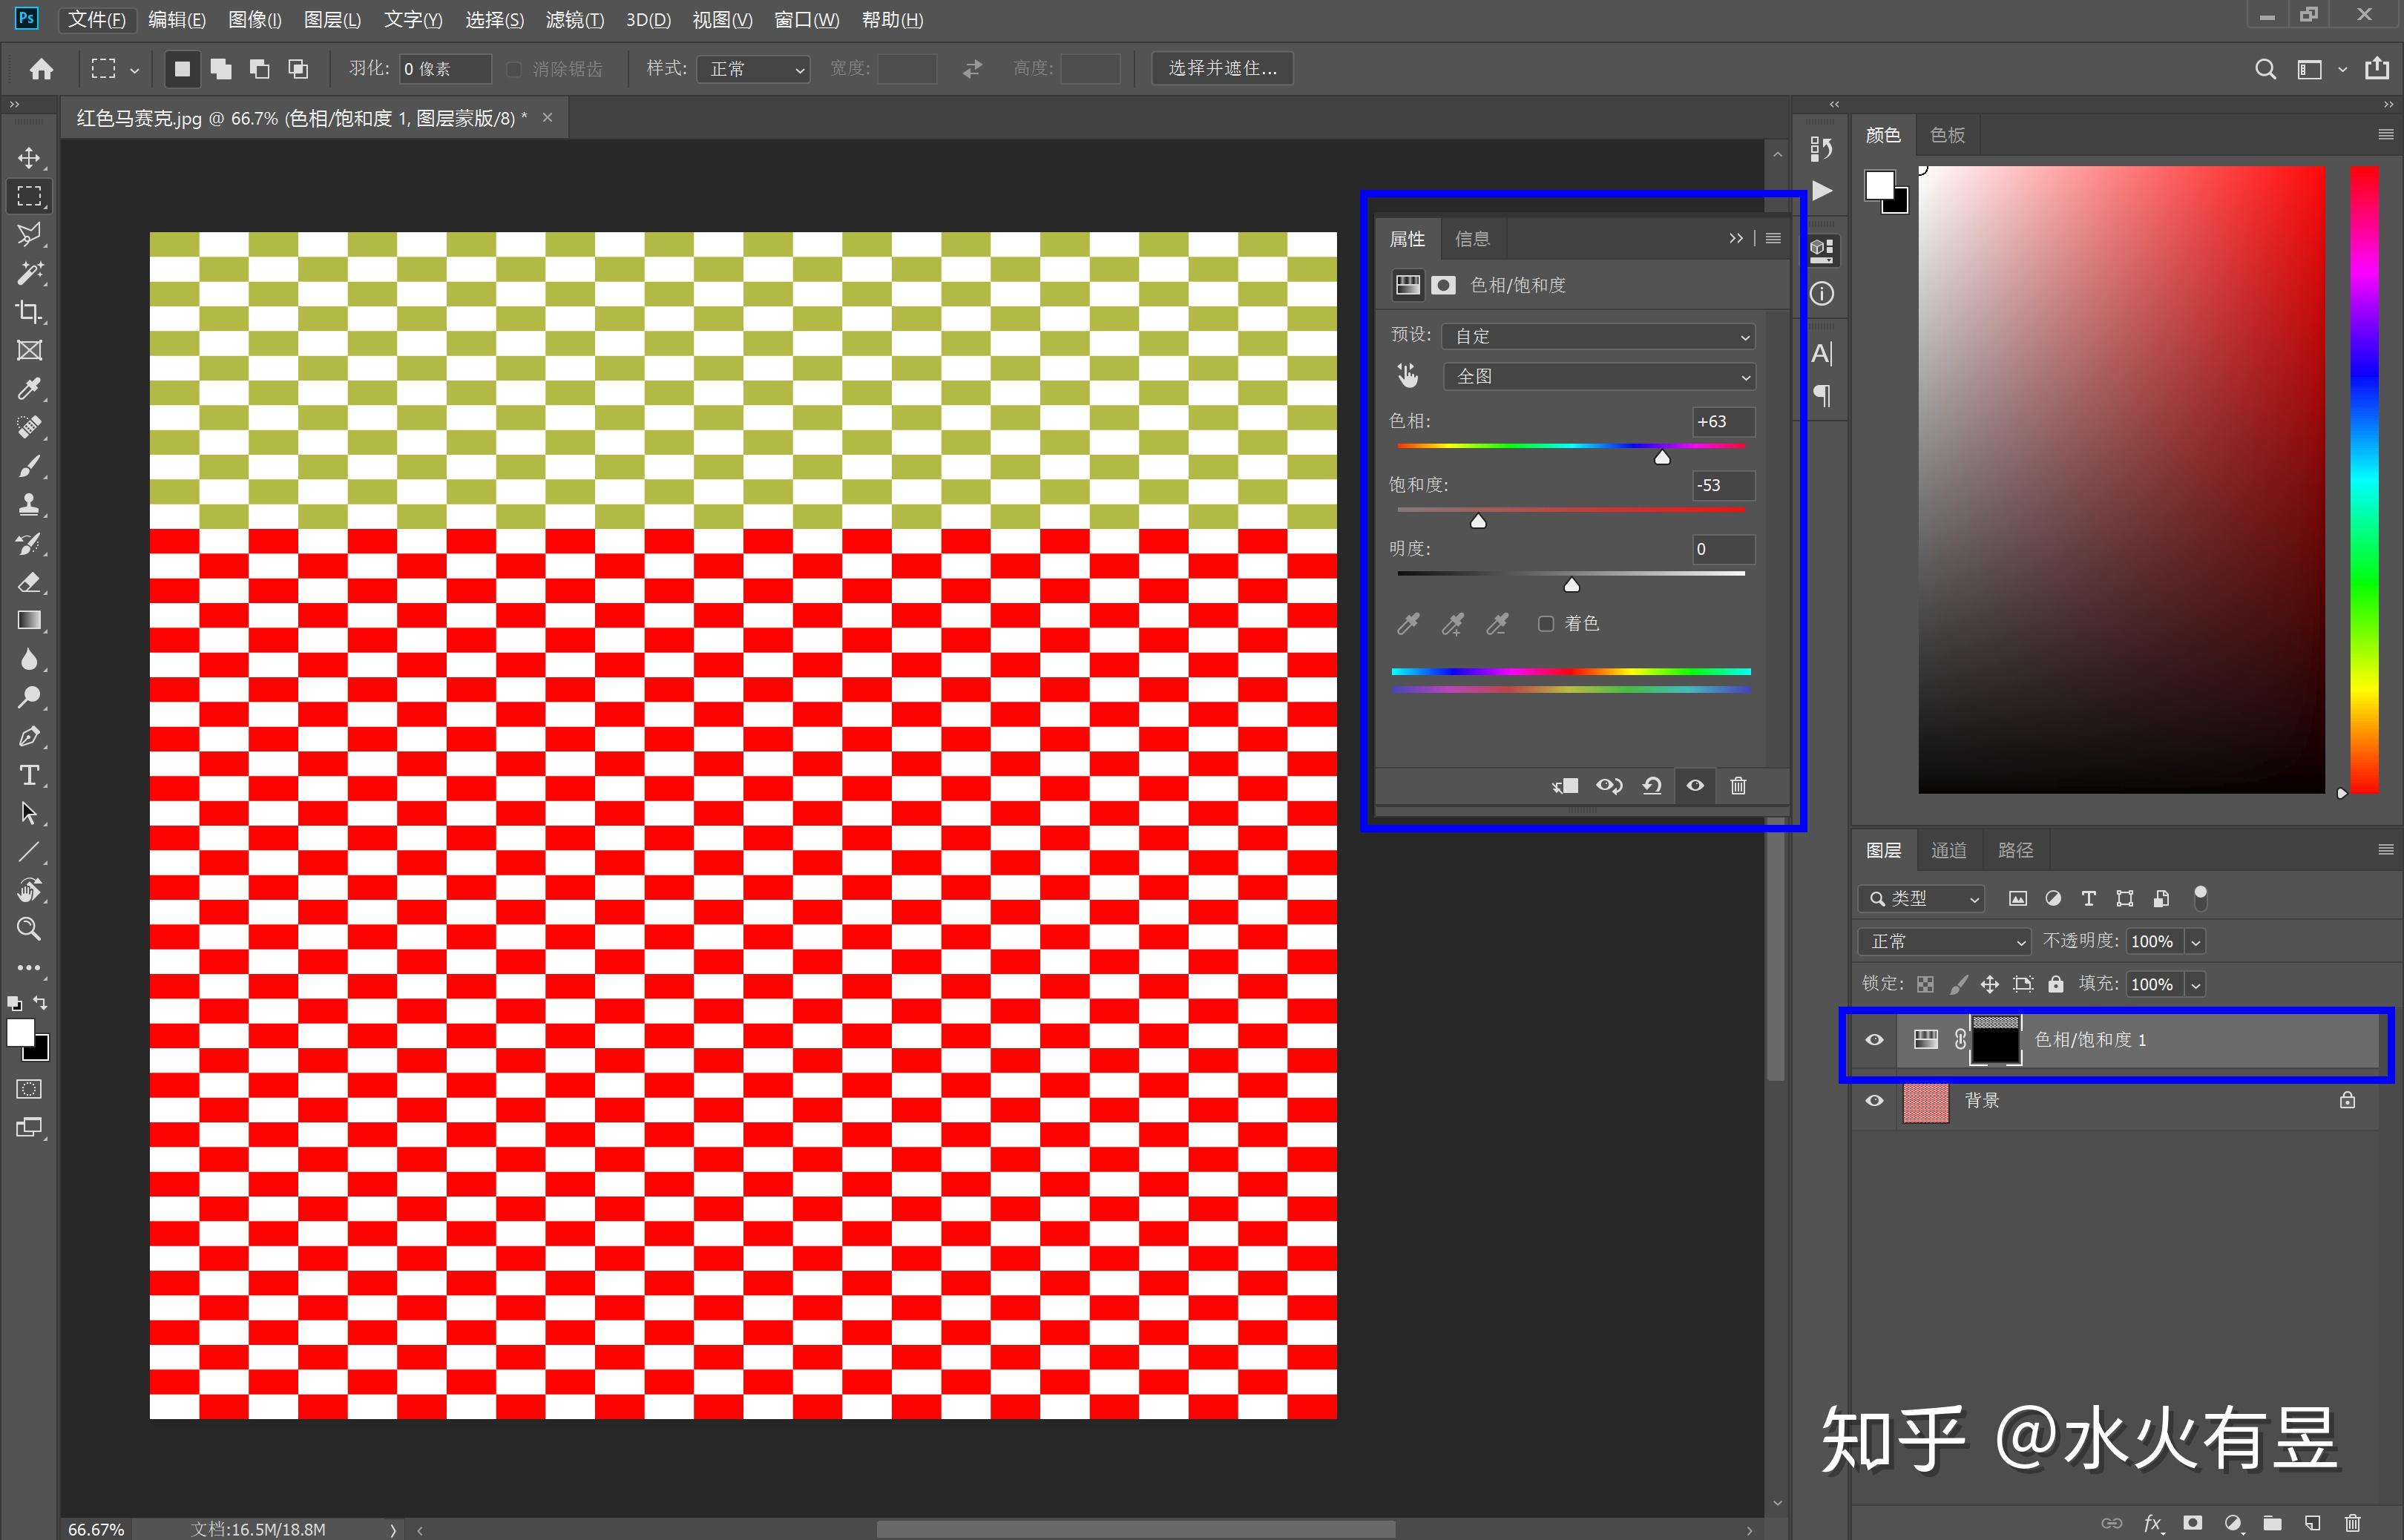
Task: Switch to the 信息 panel tab
Action: [x=1471, y=239]
